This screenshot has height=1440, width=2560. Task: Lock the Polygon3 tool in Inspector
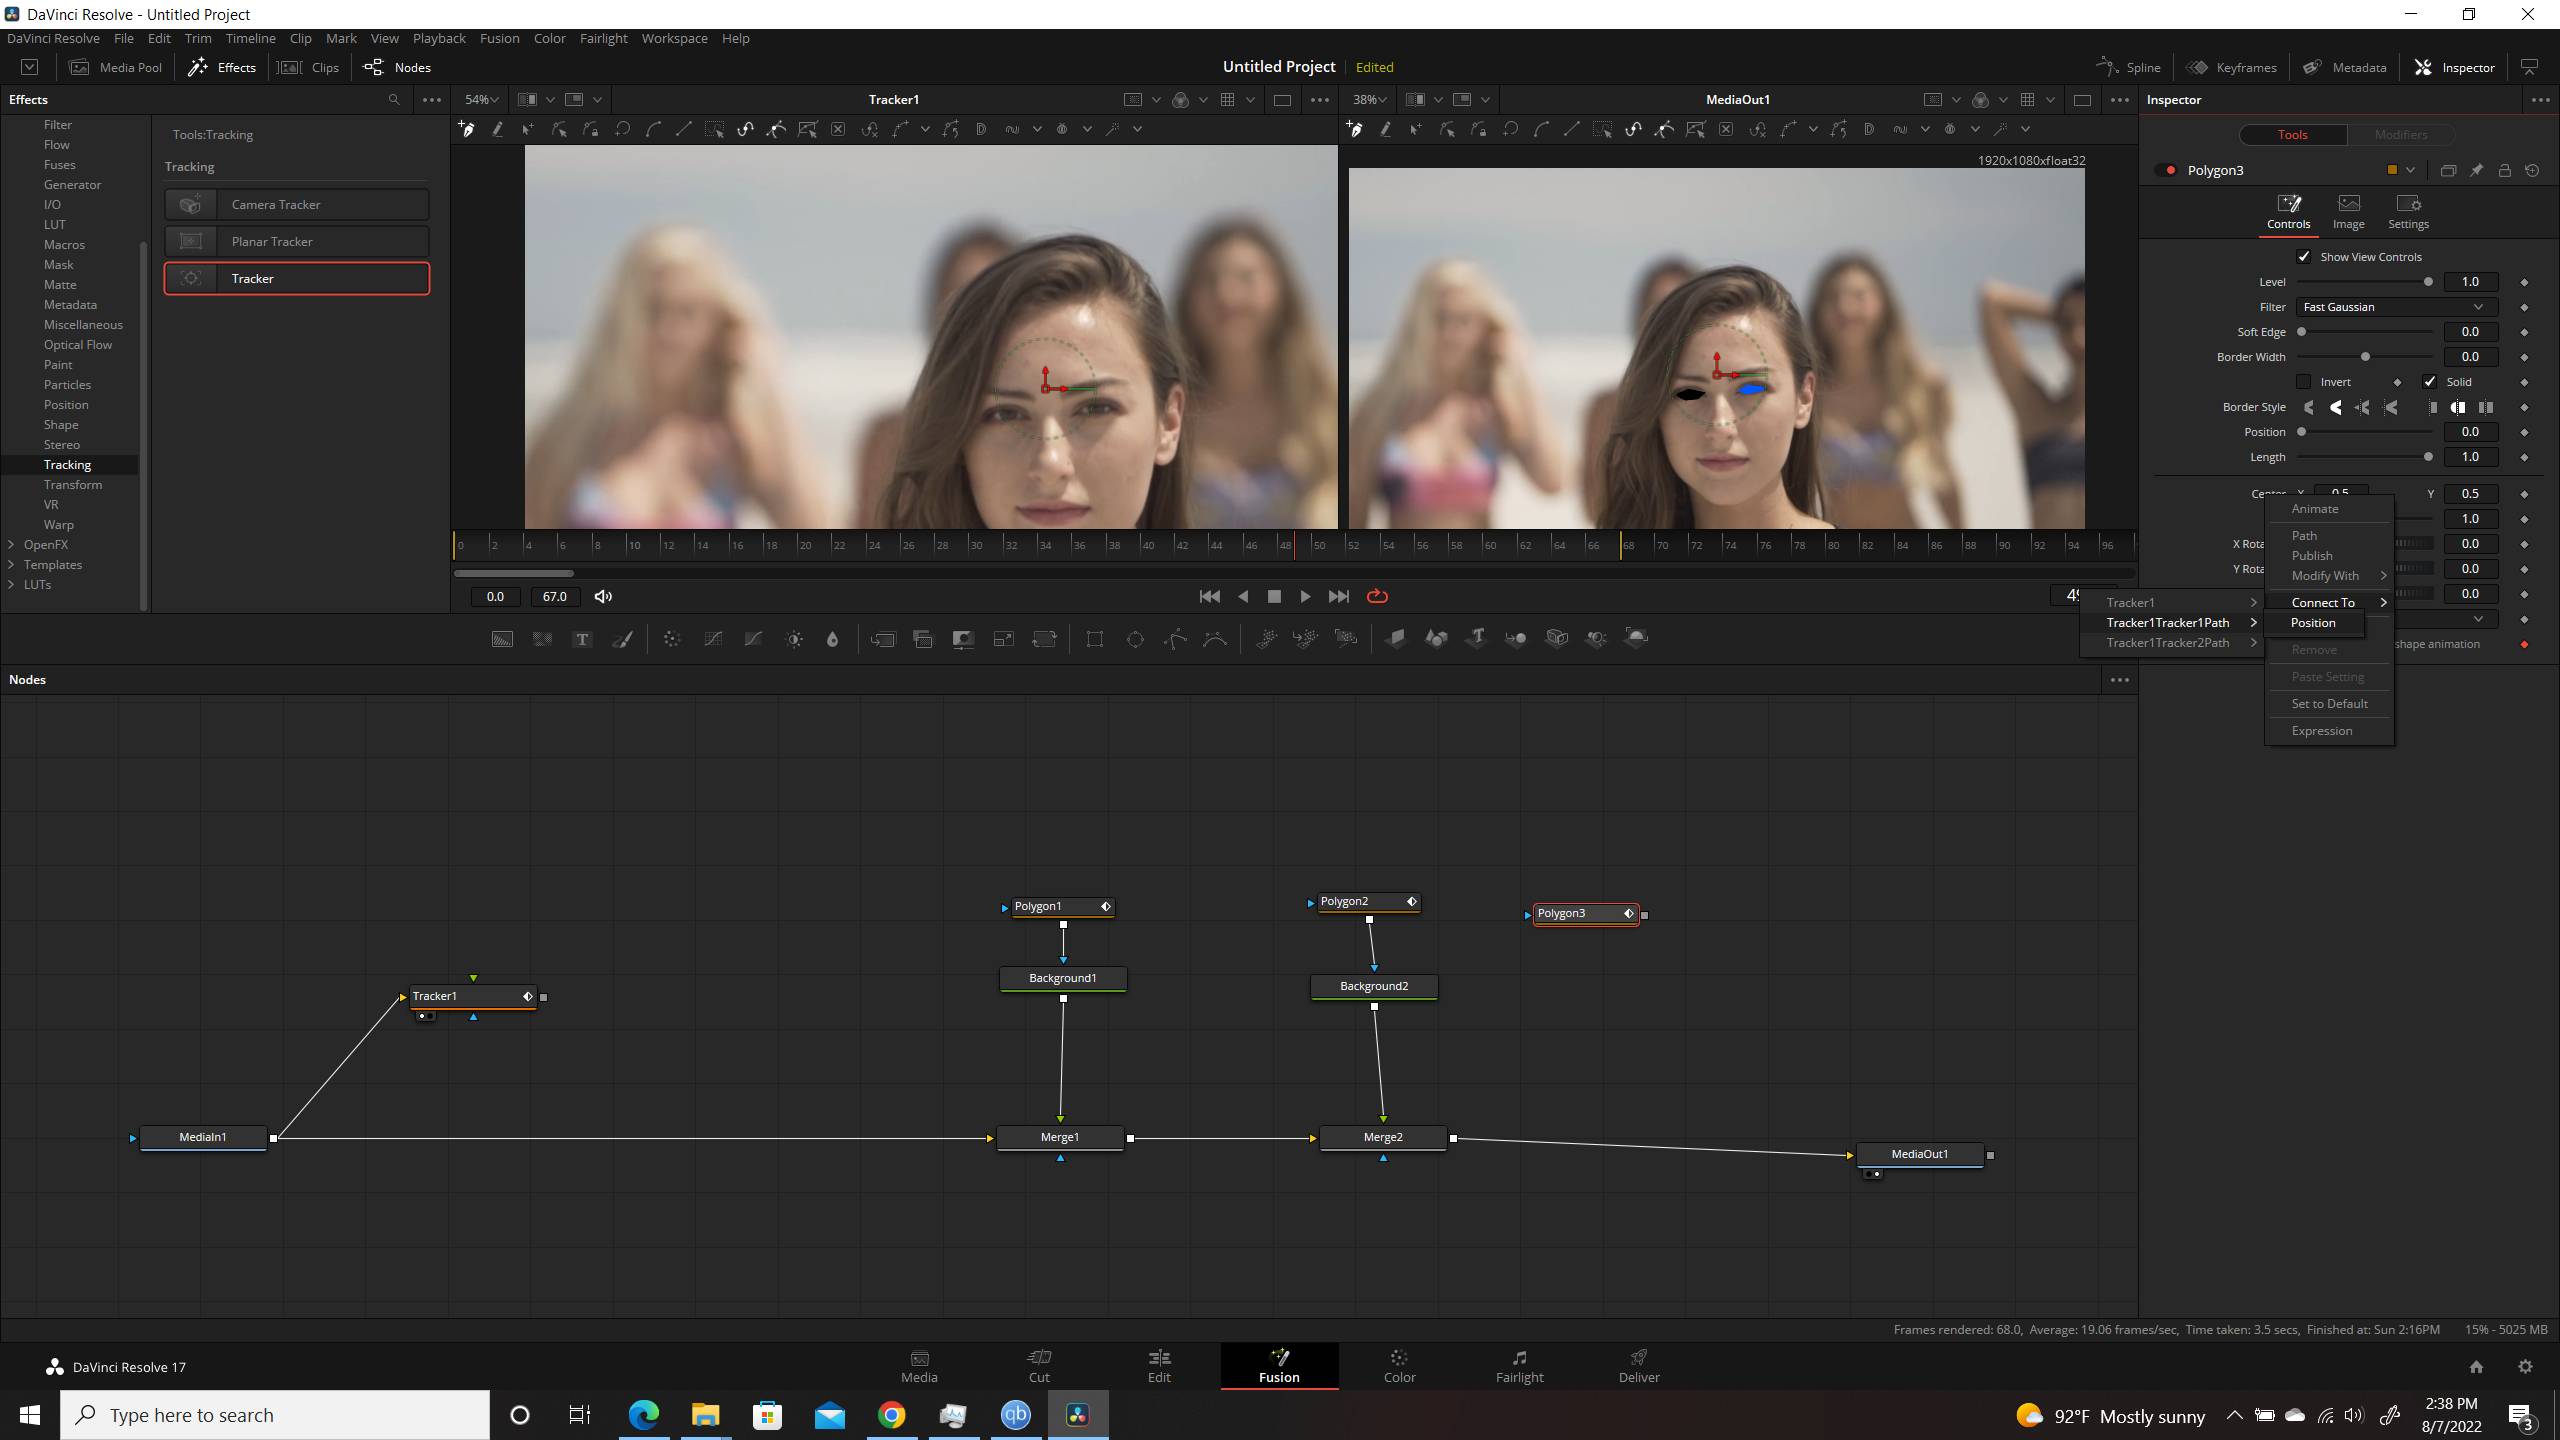[x=2504, y=170]
